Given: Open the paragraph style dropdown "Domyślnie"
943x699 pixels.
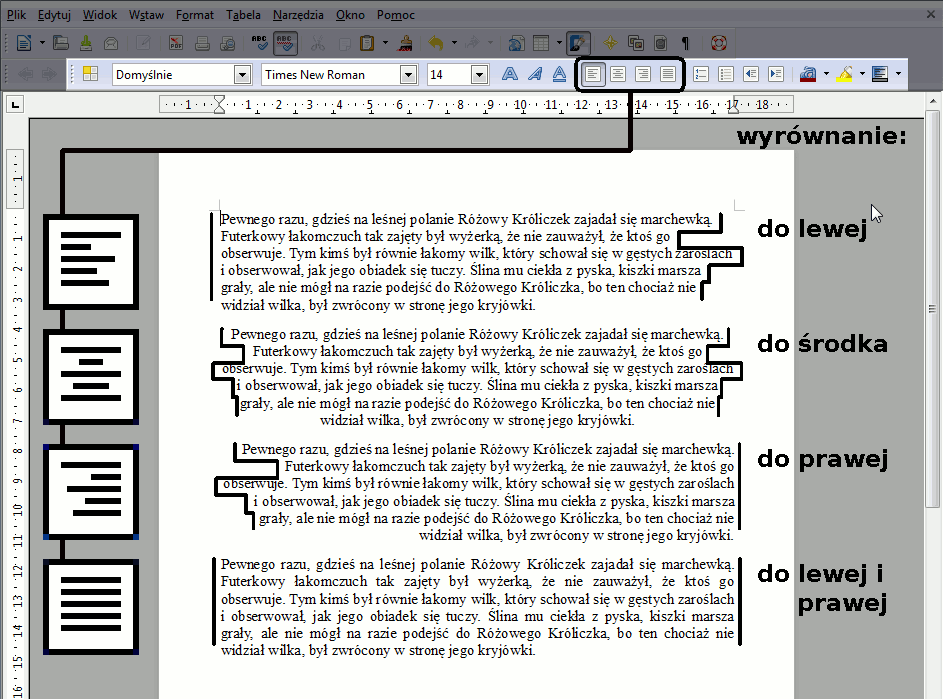Looking at the screenshot, I should [241, 74].
